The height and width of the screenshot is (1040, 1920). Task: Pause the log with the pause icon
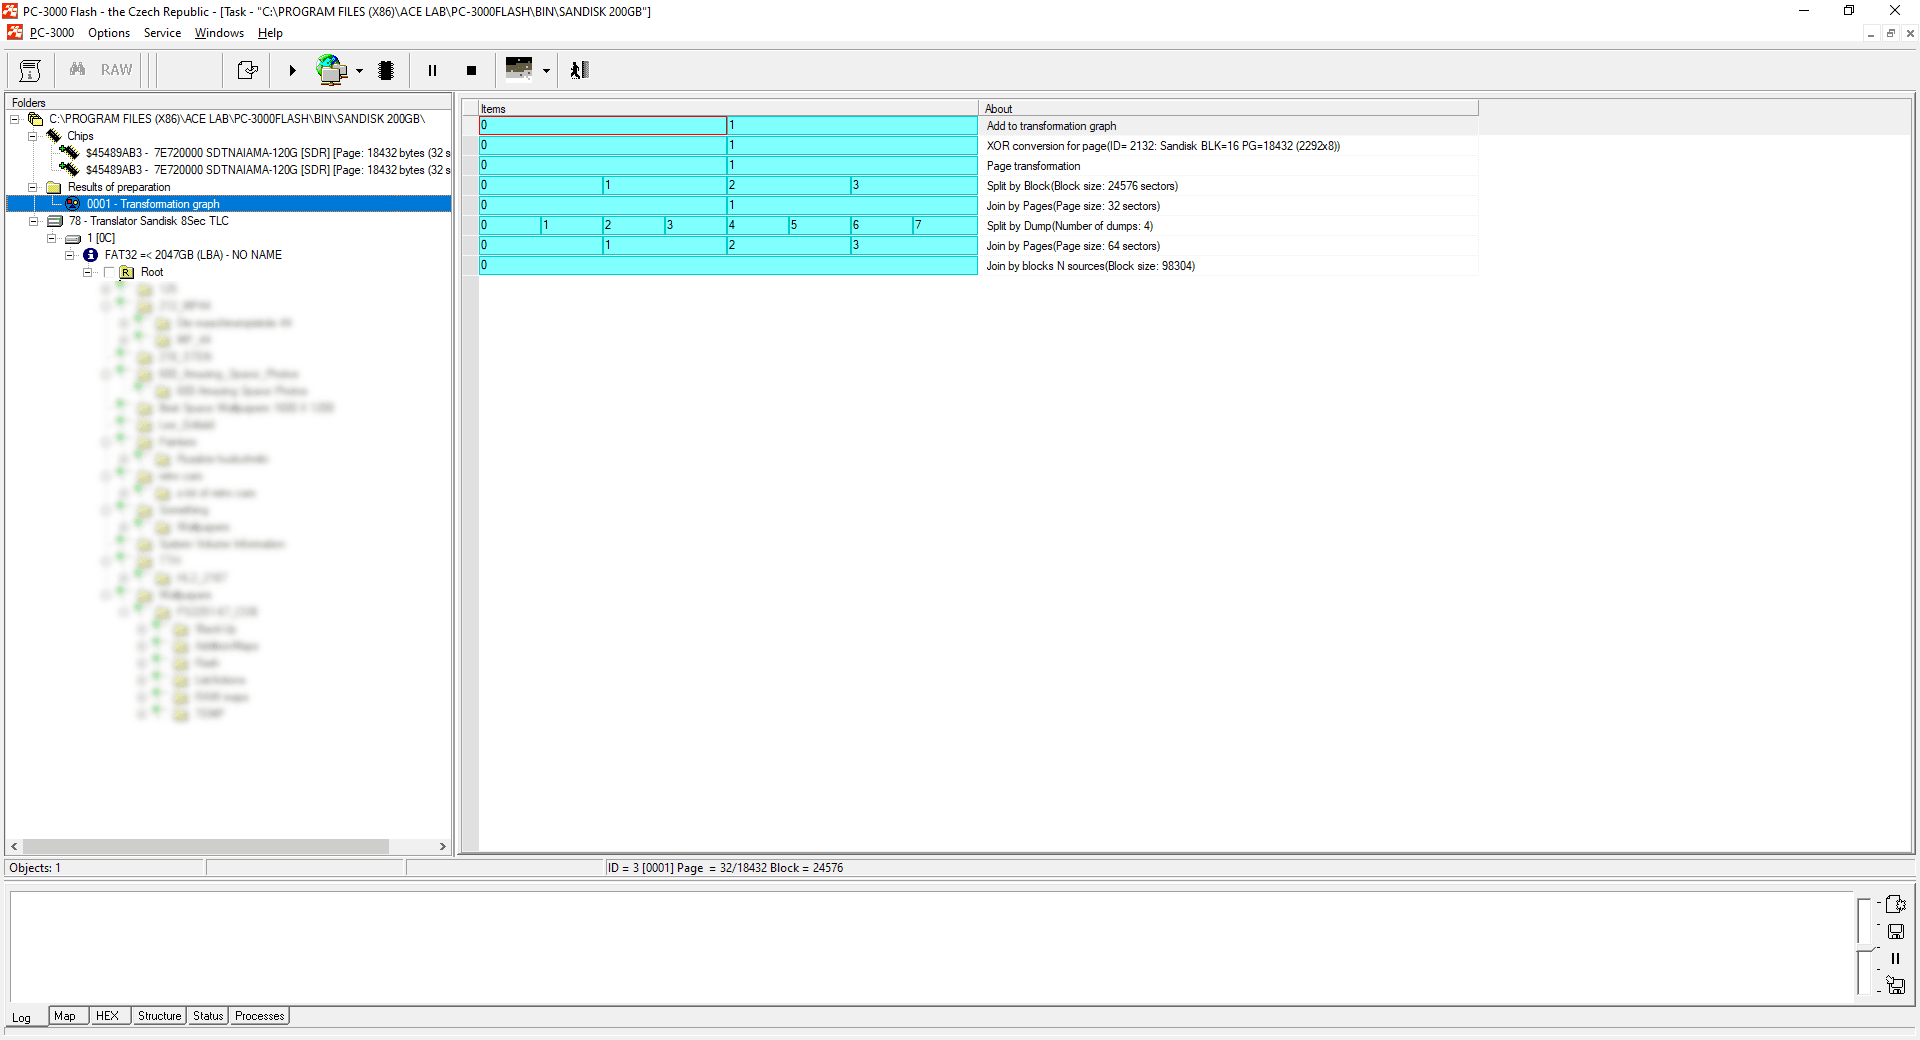click(x=1895, y=958)
